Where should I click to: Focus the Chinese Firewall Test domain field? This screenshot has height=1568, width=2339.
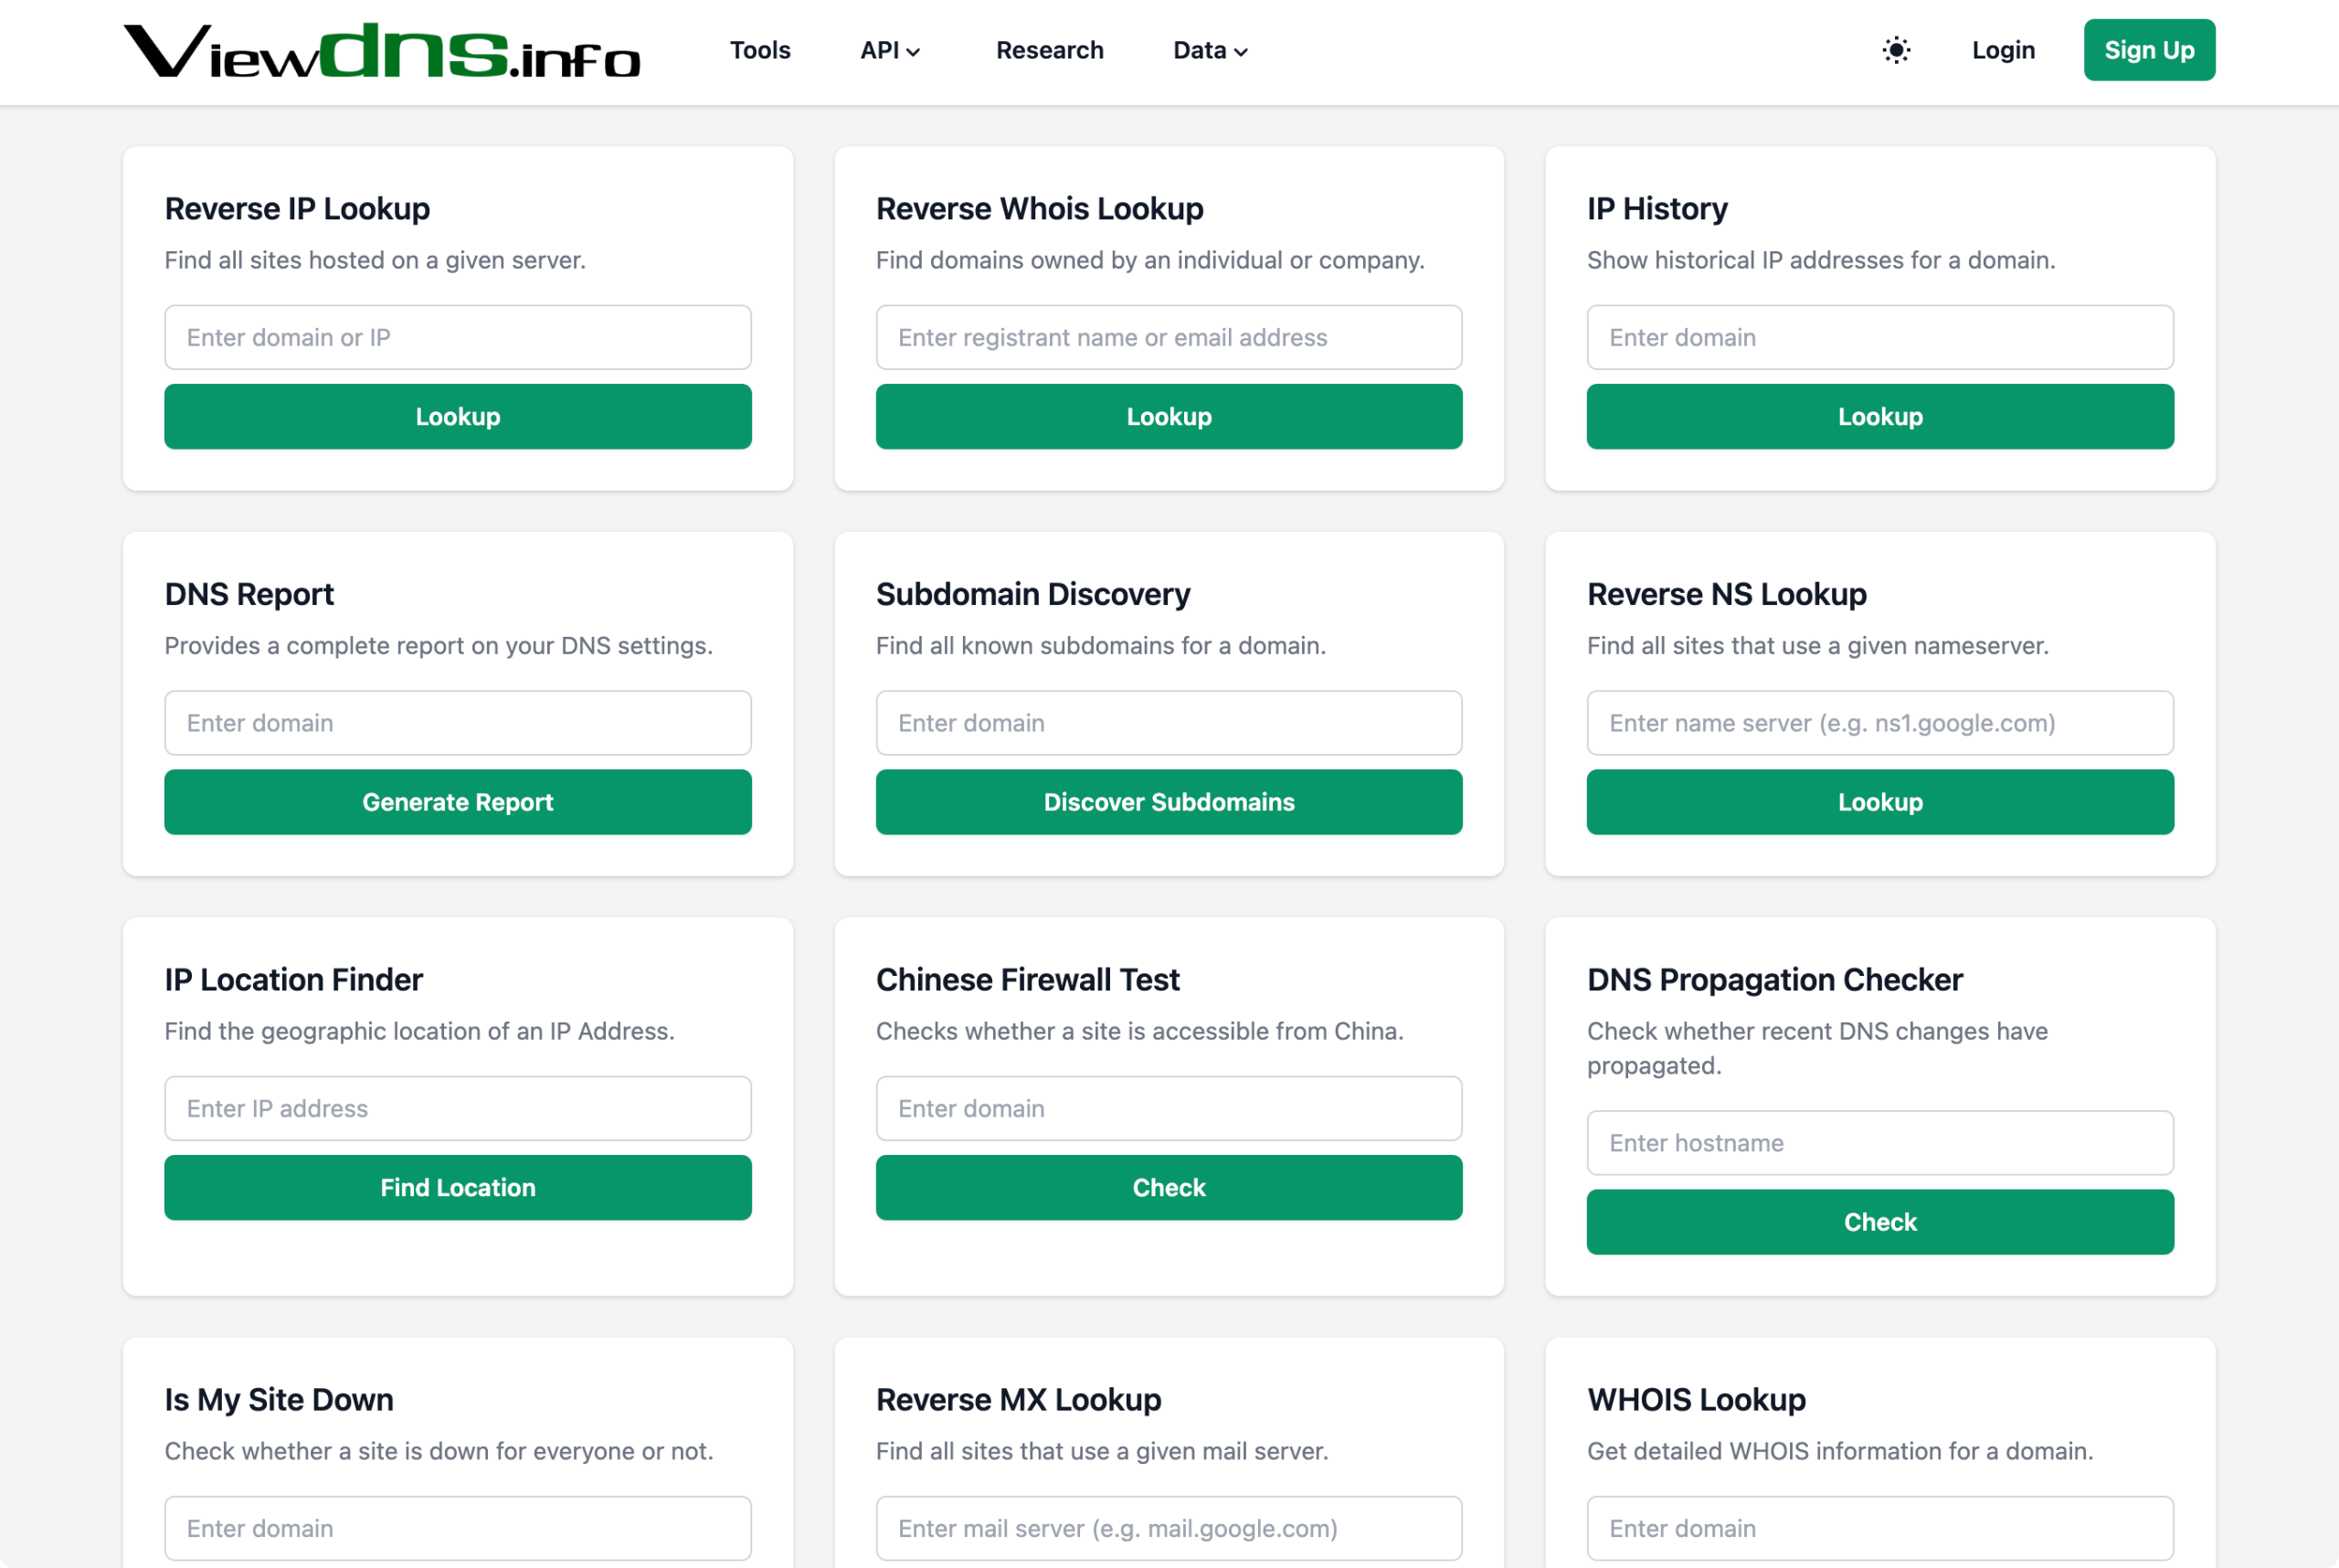1169,1108
